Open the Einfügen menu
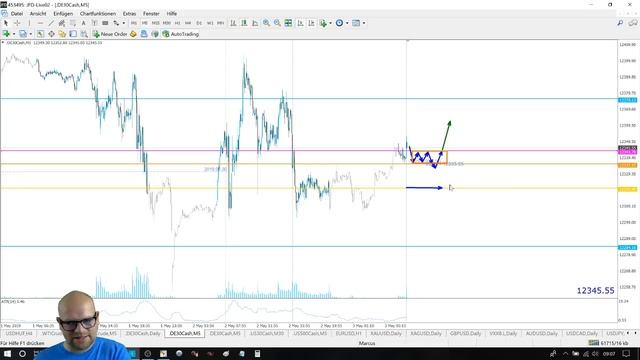This screenshot has width=640, height=360. tap(63, 13)
